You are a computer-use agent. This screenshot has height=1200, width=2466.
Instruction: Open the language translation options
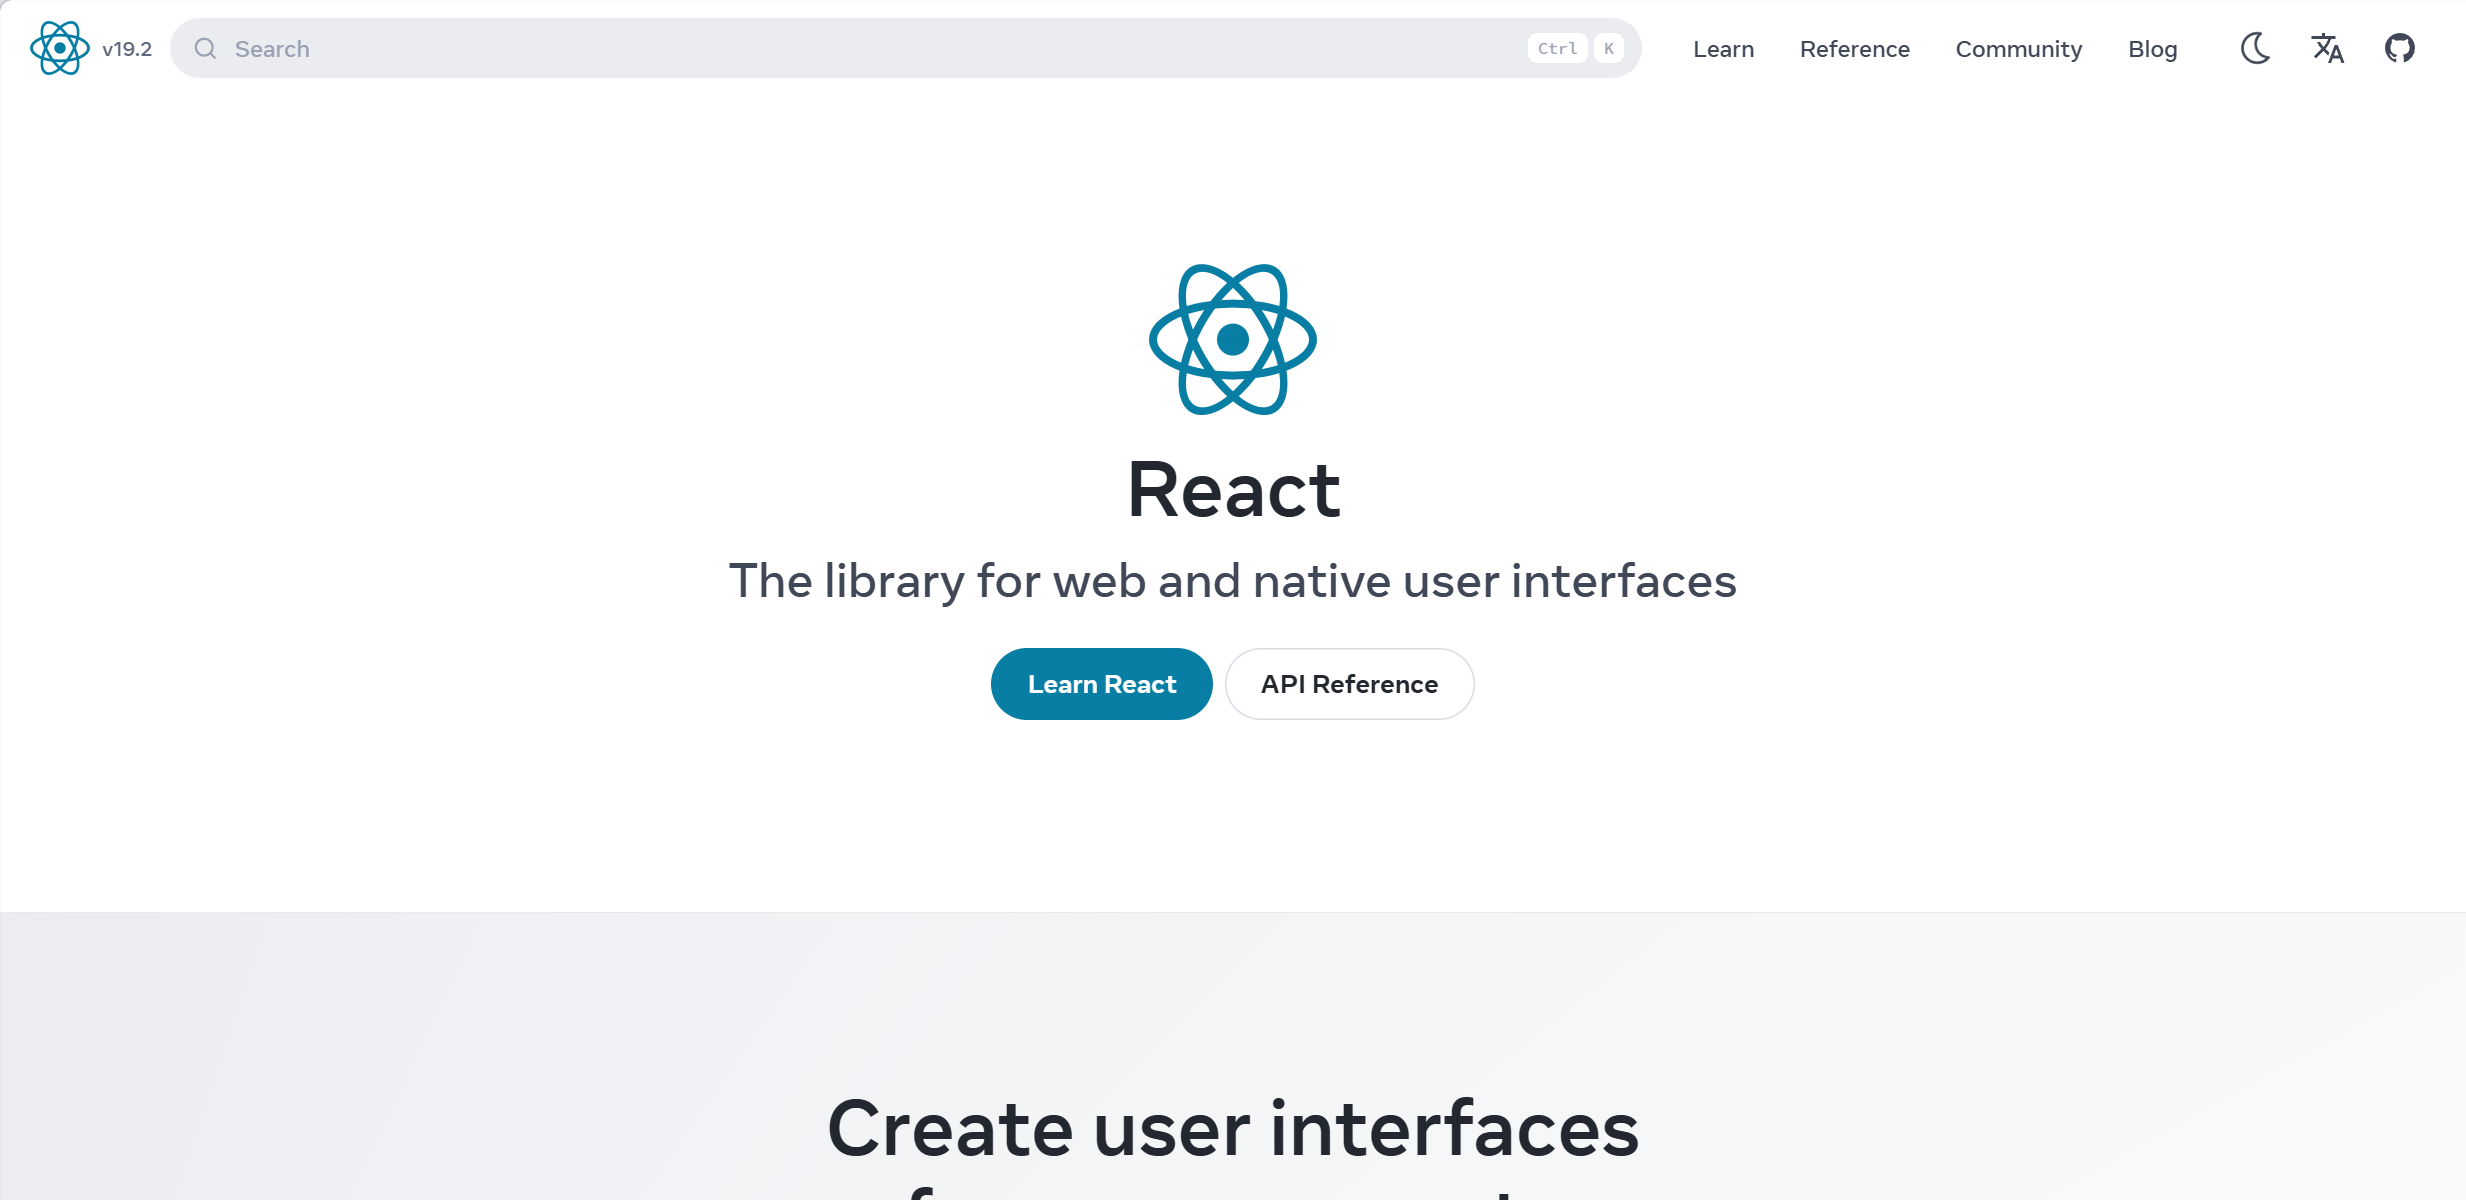pos(2327,48)
